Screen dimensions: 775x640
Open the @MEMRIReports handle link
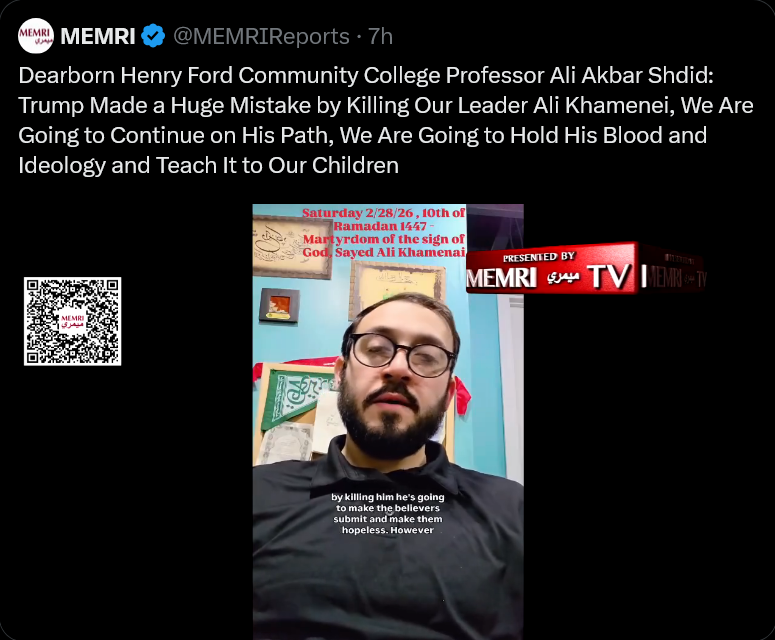tap(261, 37)
